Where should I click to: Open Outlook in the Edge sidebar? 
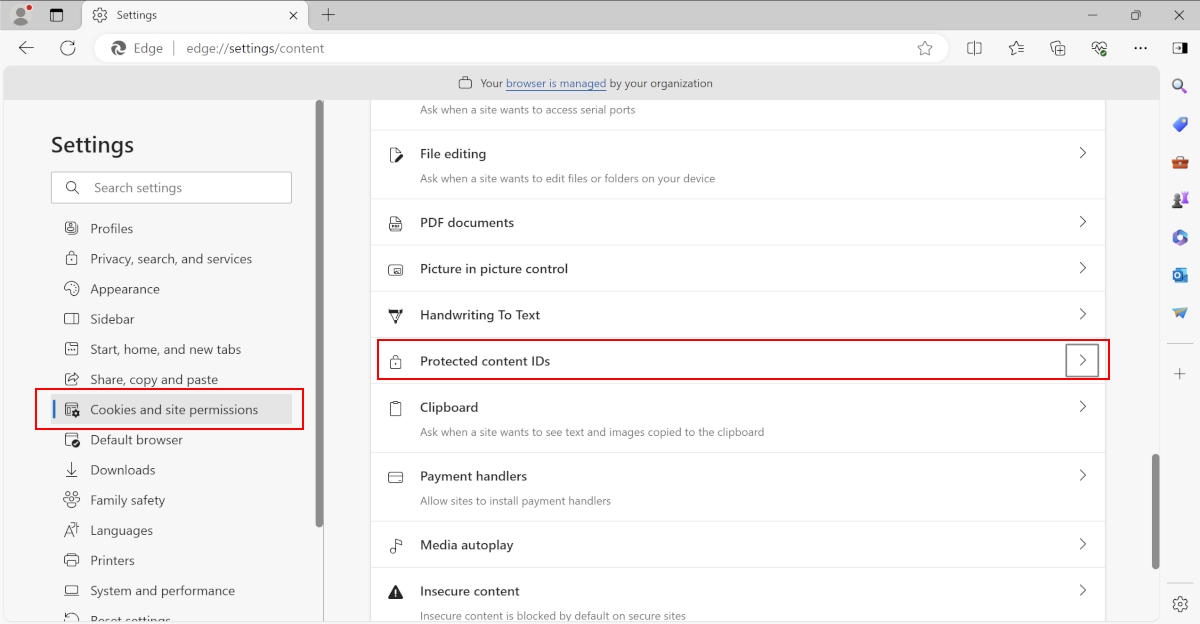click(x=1180, y=275)
